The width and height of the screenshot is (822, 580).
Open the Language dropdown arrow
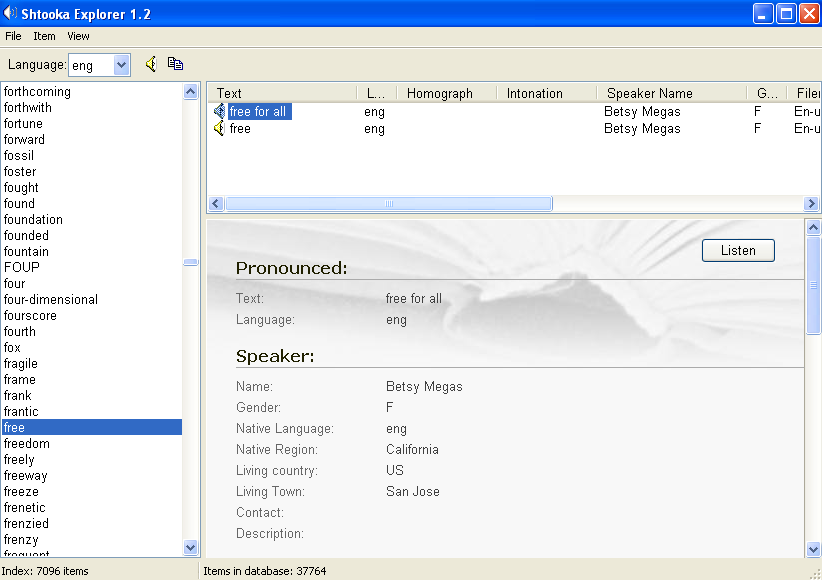tap(121, 65)
